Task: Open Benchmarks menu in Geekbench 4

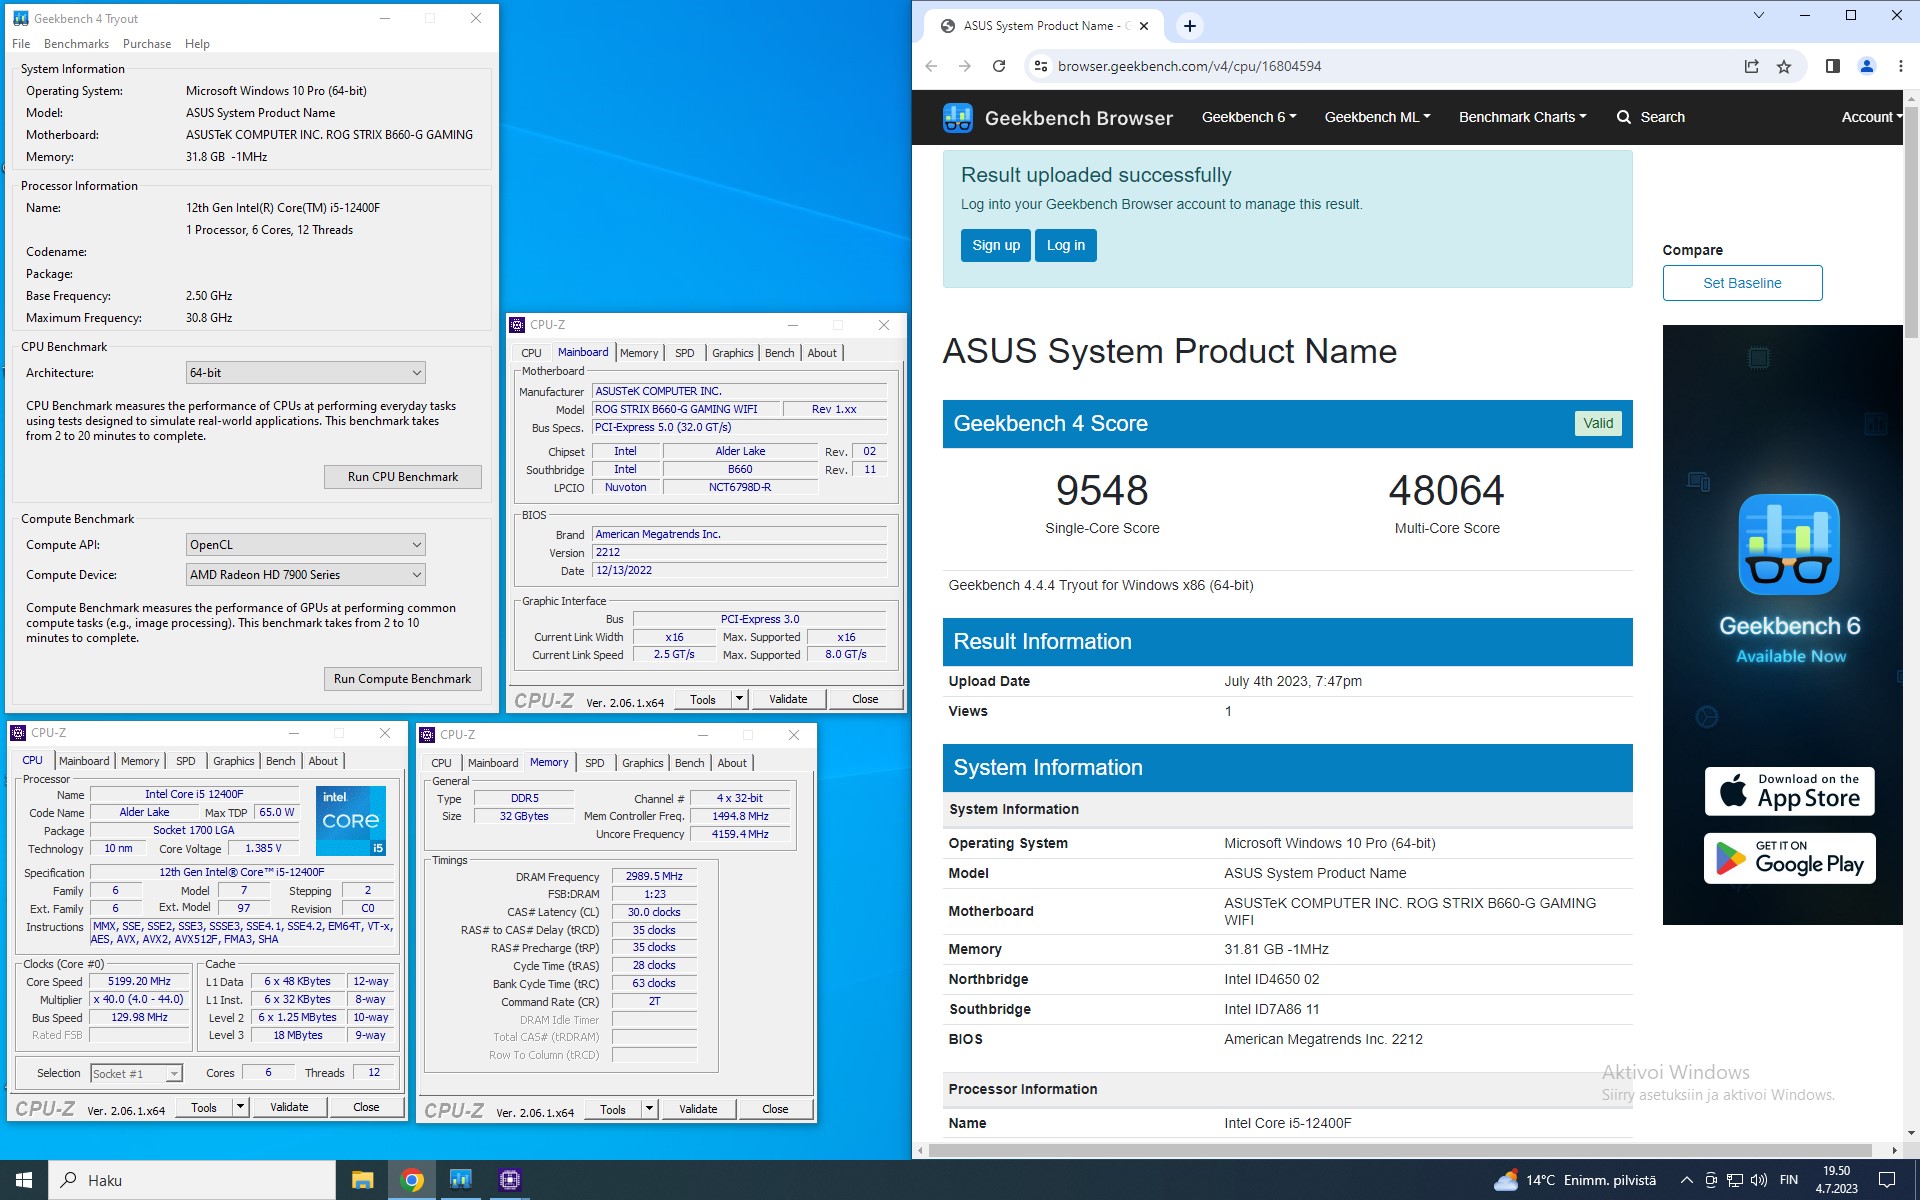Action: tap(76, 44)
